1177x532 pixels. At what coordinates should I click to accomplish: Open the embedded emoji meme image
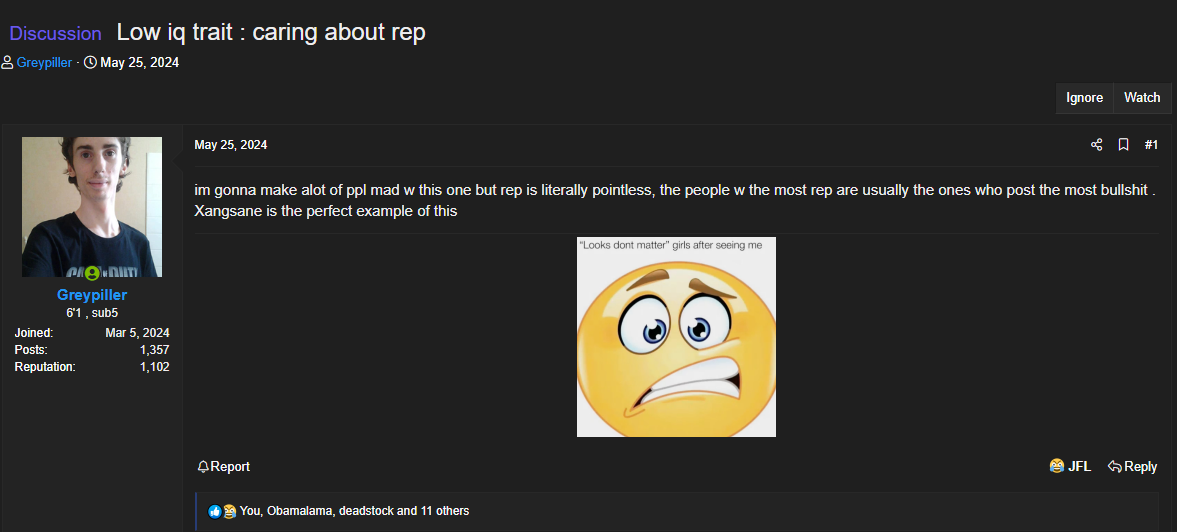(676, 337)
